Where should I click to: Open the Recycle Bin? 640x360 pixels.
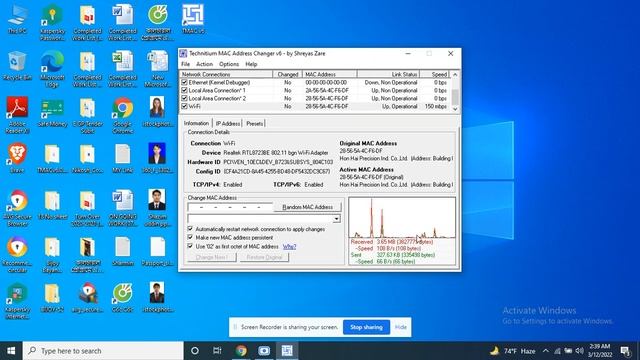17,65
